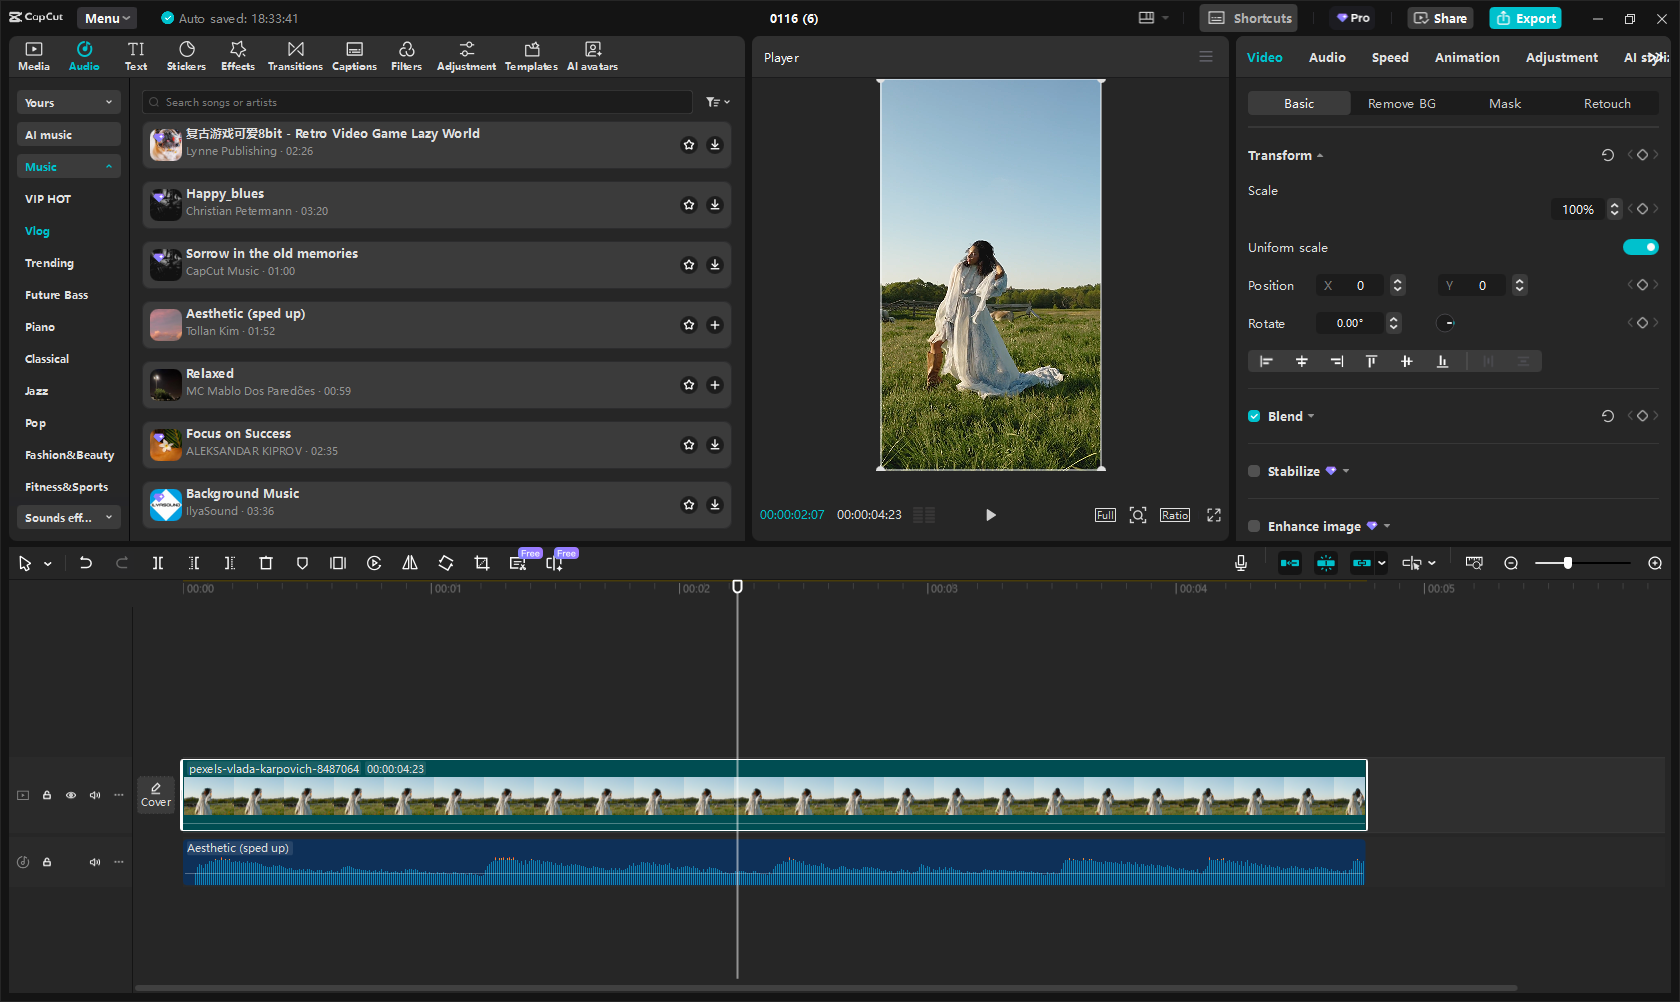The image size is (1680, 1002).
Task: Click the Mirror flip icon
Action: pyautogui.click(x=410, y=564)
